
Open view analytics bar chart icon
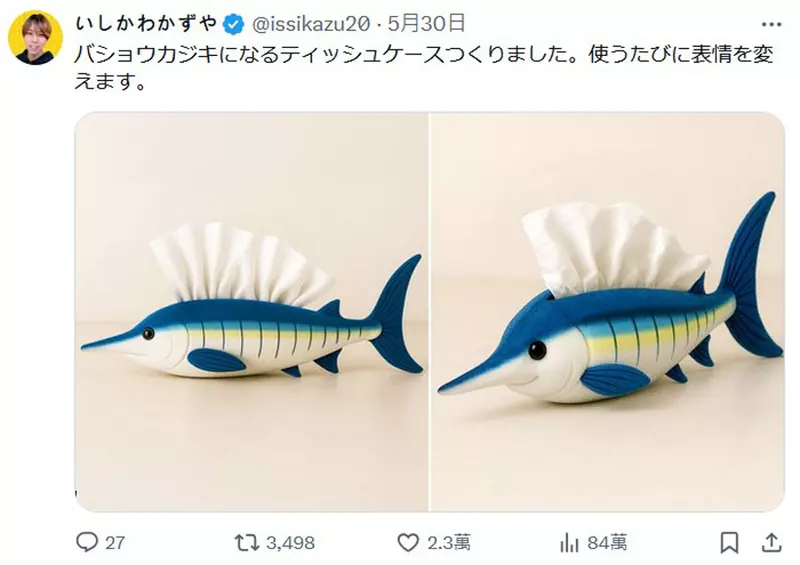[x=569, y=543]
